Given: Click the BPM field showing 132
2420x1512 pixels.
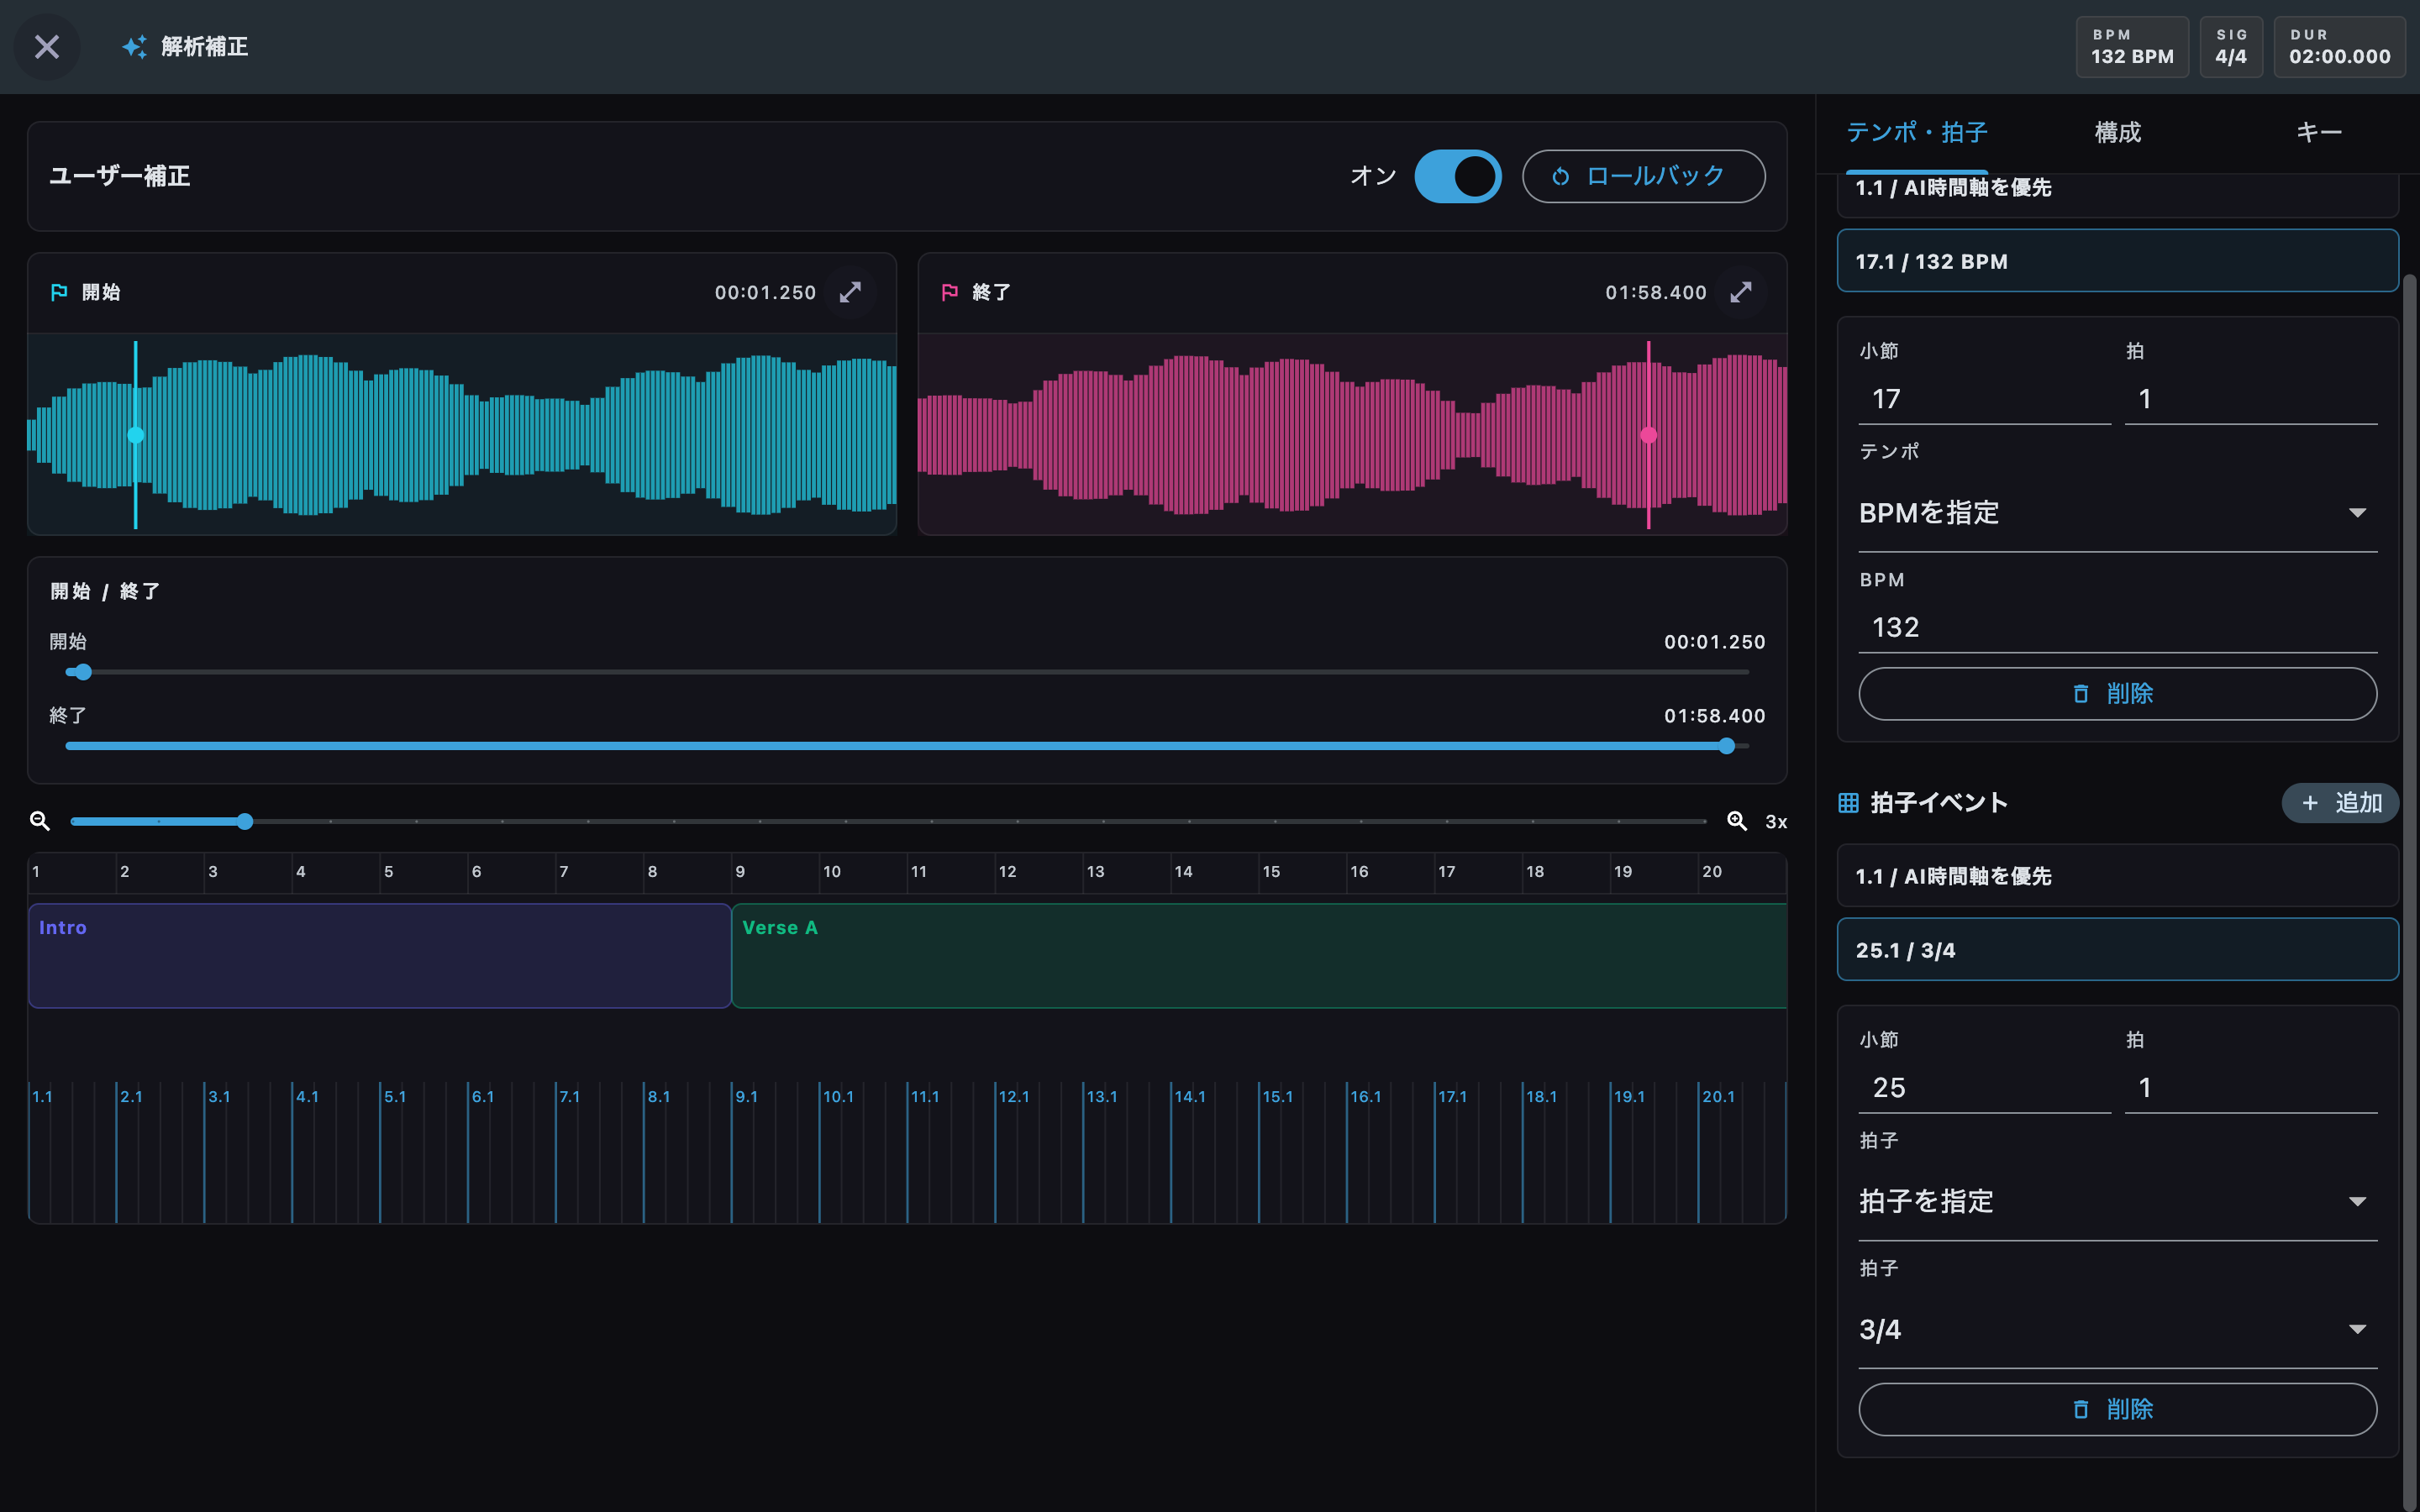Looking at the screenshot, I should pos(2117,627).
